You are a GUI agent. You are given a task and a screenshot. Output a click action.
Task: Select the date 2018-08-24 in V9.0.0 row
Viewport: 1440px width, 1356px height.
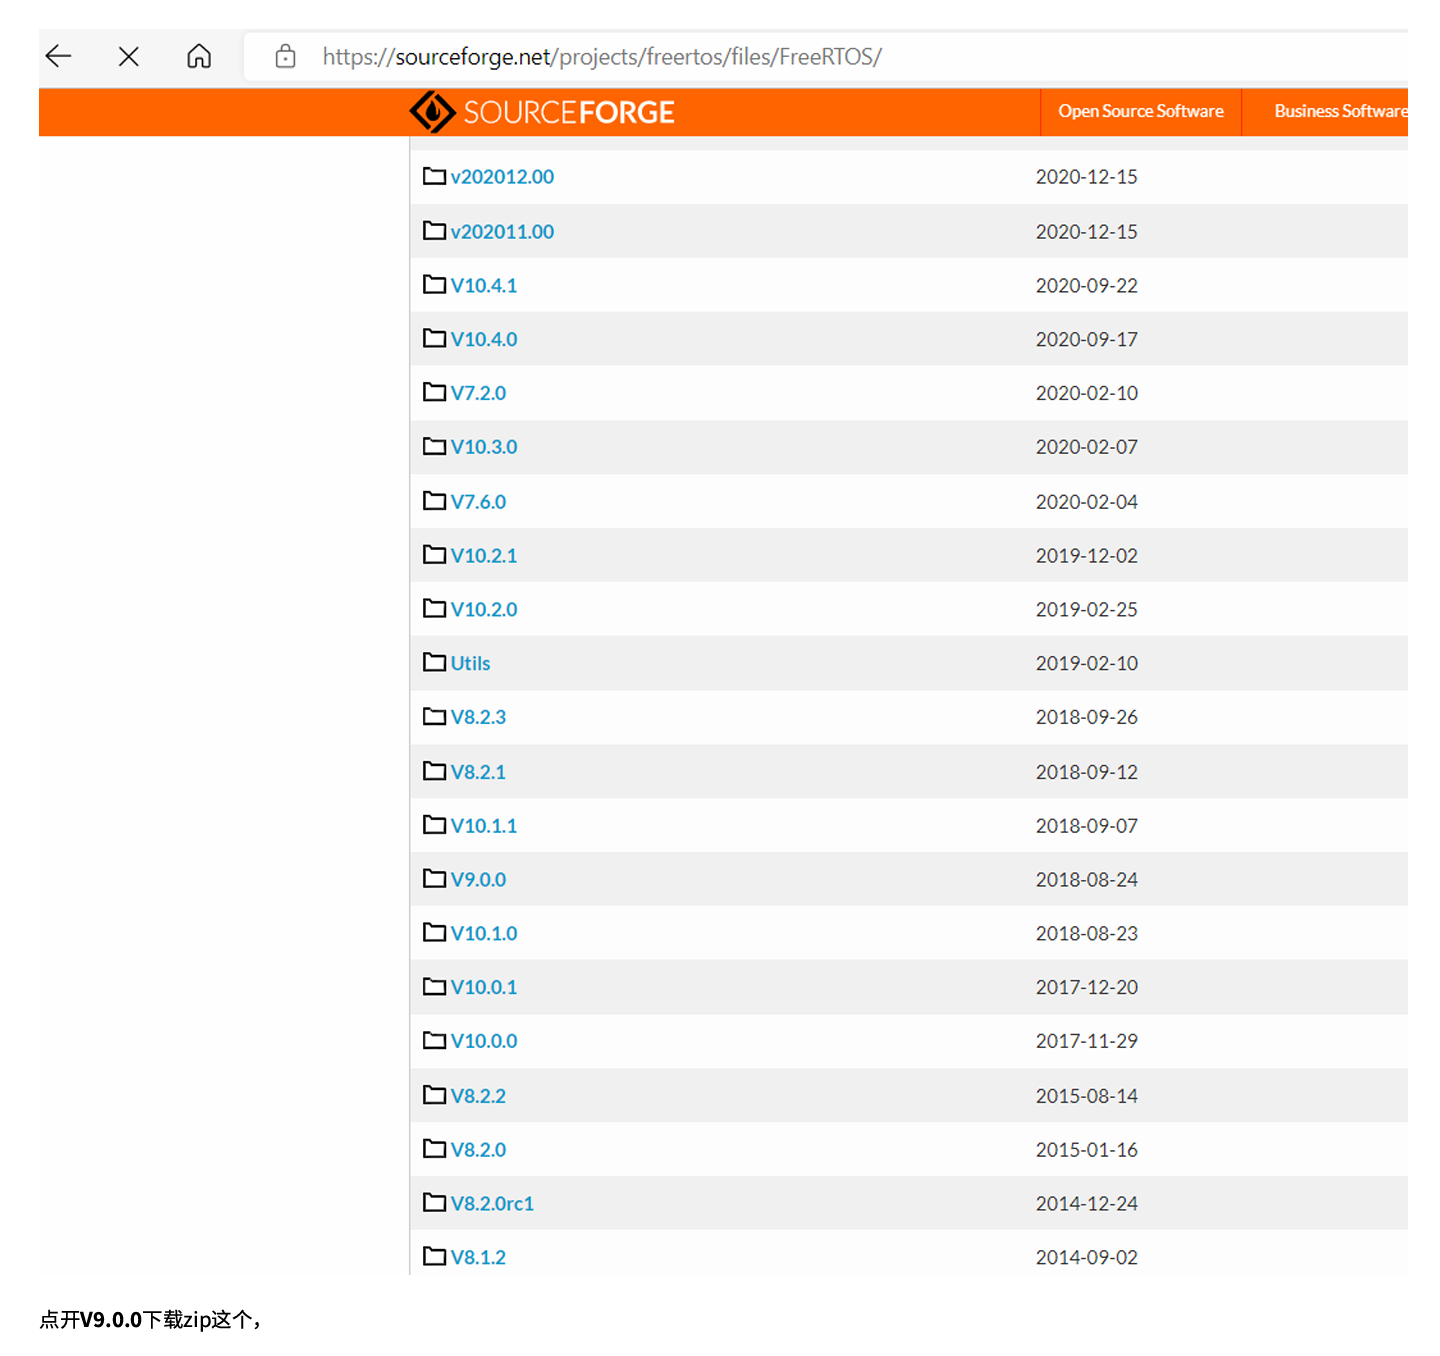coord(1087,880)
